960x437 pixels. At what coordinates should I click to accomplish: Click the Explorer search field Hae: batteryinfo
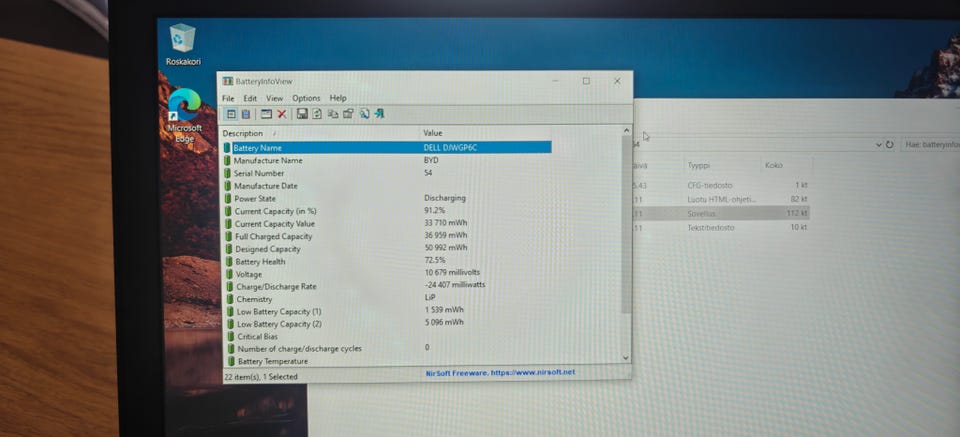tap(931, 145)
